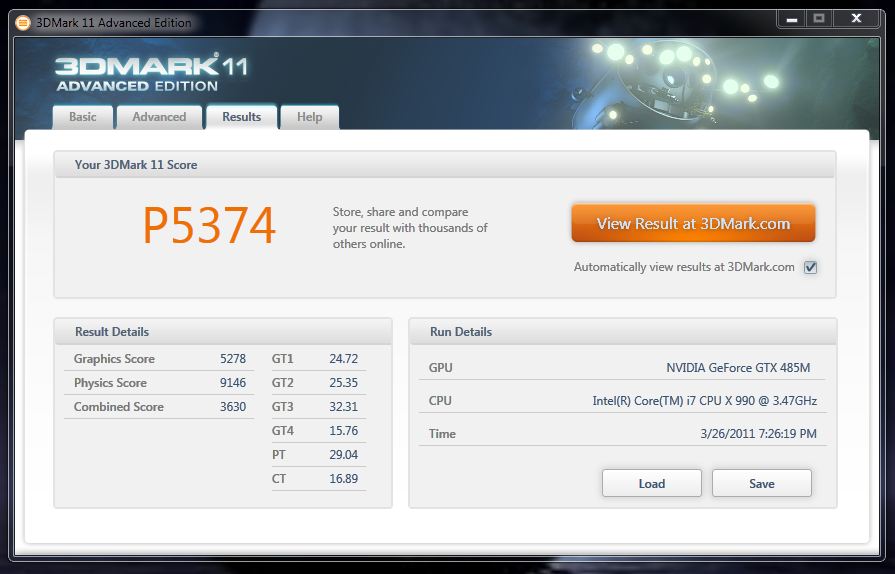Viewport: 895px width, 574px height.
Task: Click the Load button
Action: coord(651,483)
